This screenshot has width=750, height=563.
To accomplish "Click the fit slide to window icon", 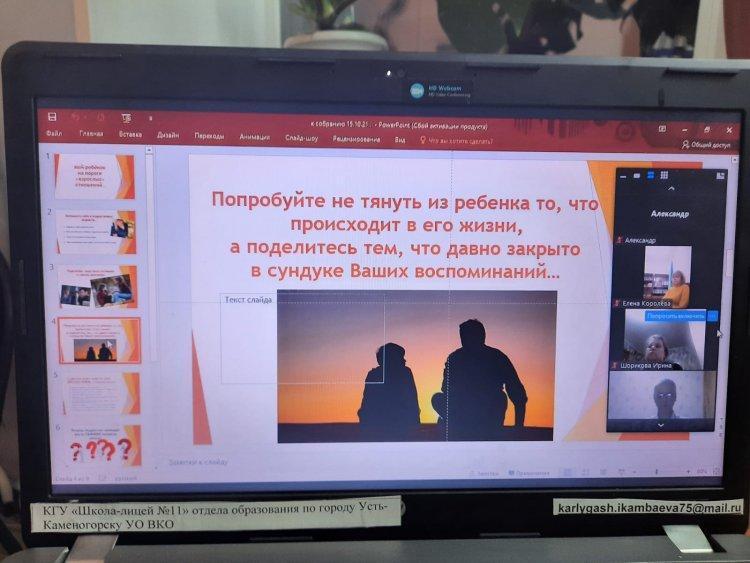I will (717, 472).
